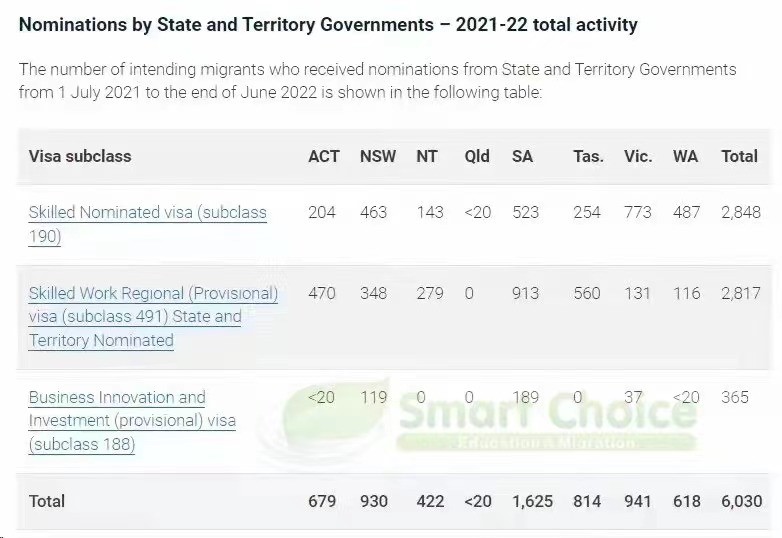Select the 1,625 SA total cell
Screen dimensions: 782x538
pyautogui.click(x=532, y=501)
